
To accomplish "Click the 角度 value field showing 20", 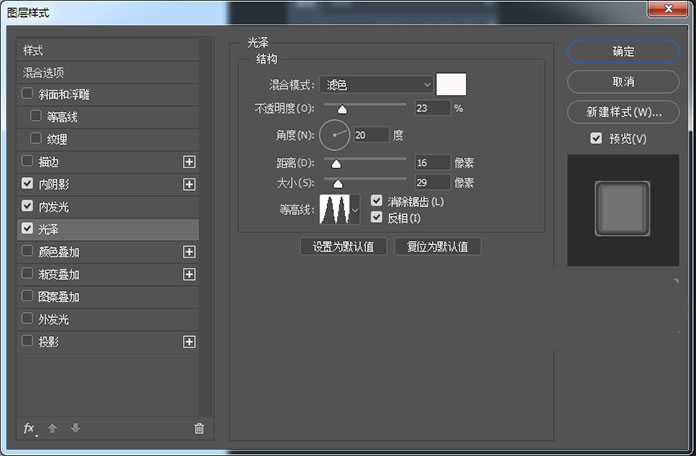I will point(371,135).
